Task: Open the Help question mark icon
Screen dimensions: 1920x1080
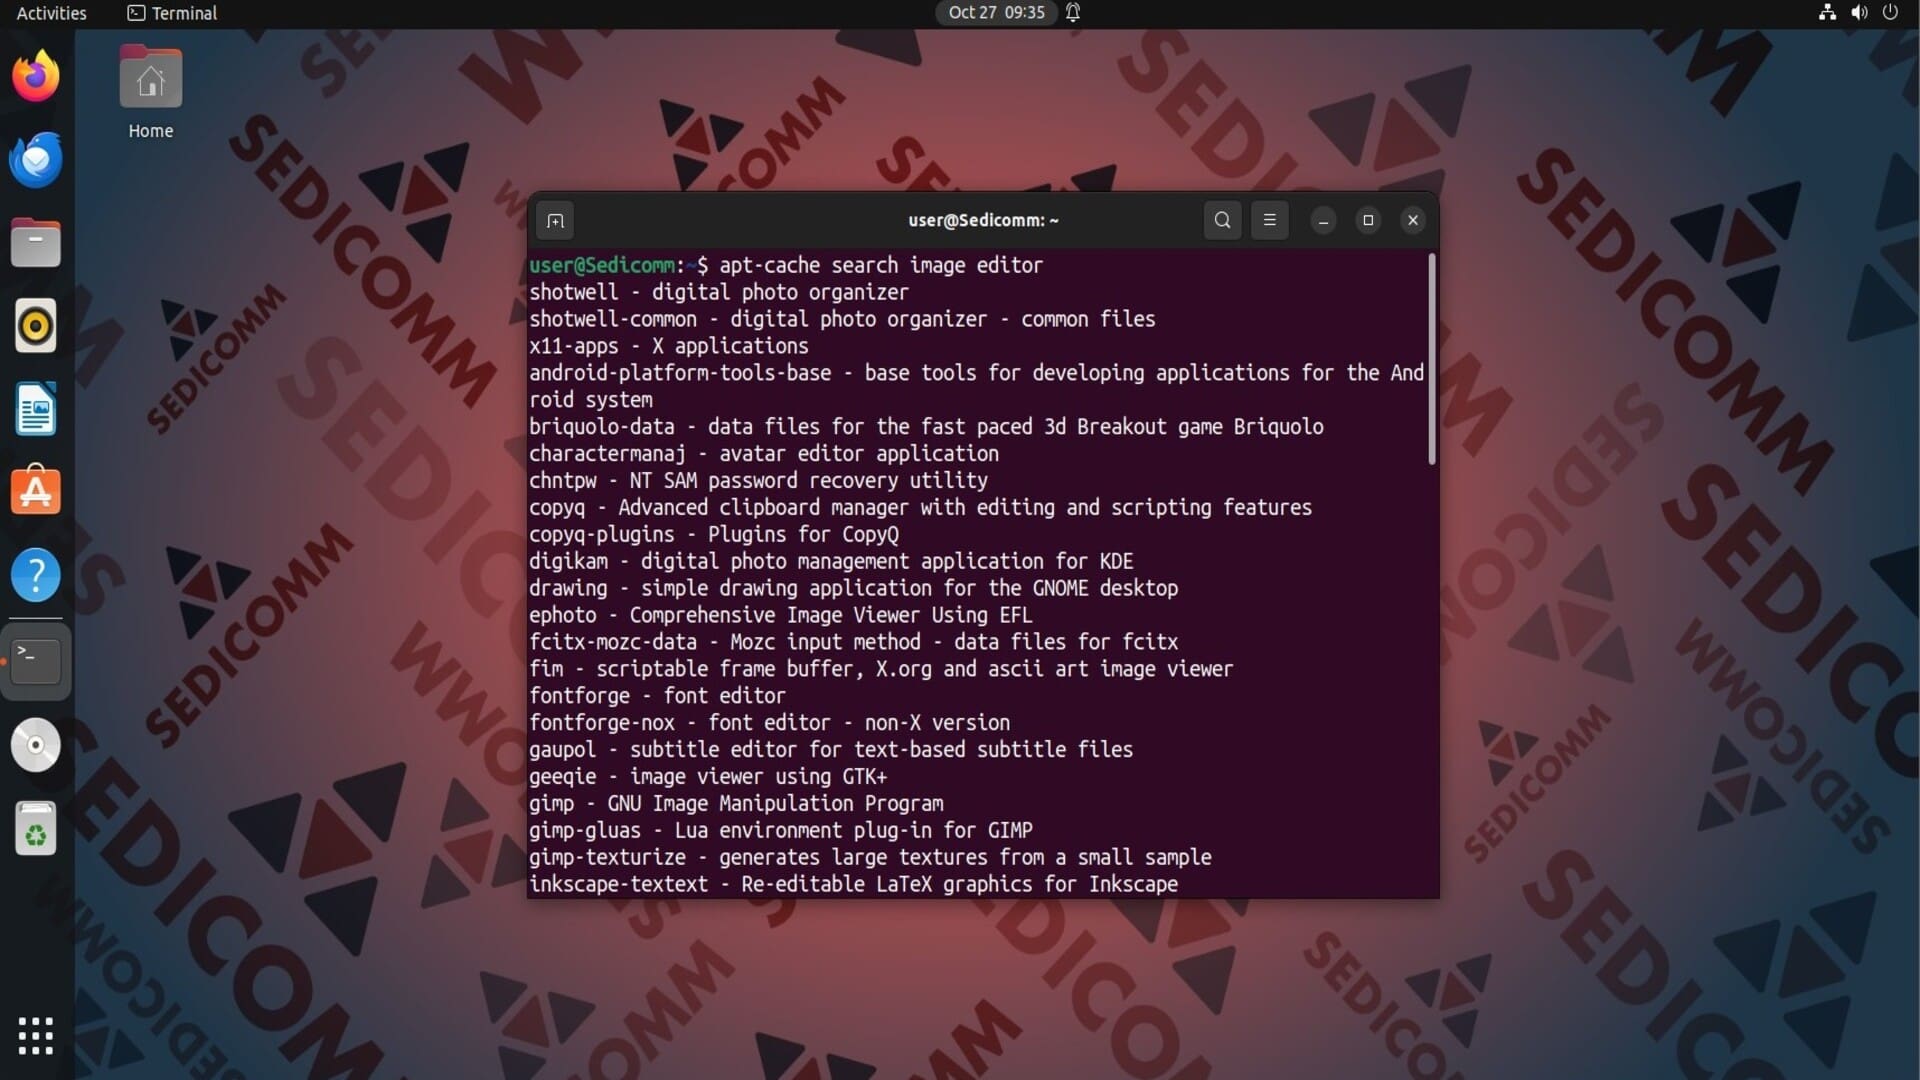Action: pyautogui.click(x=36, y=575)
